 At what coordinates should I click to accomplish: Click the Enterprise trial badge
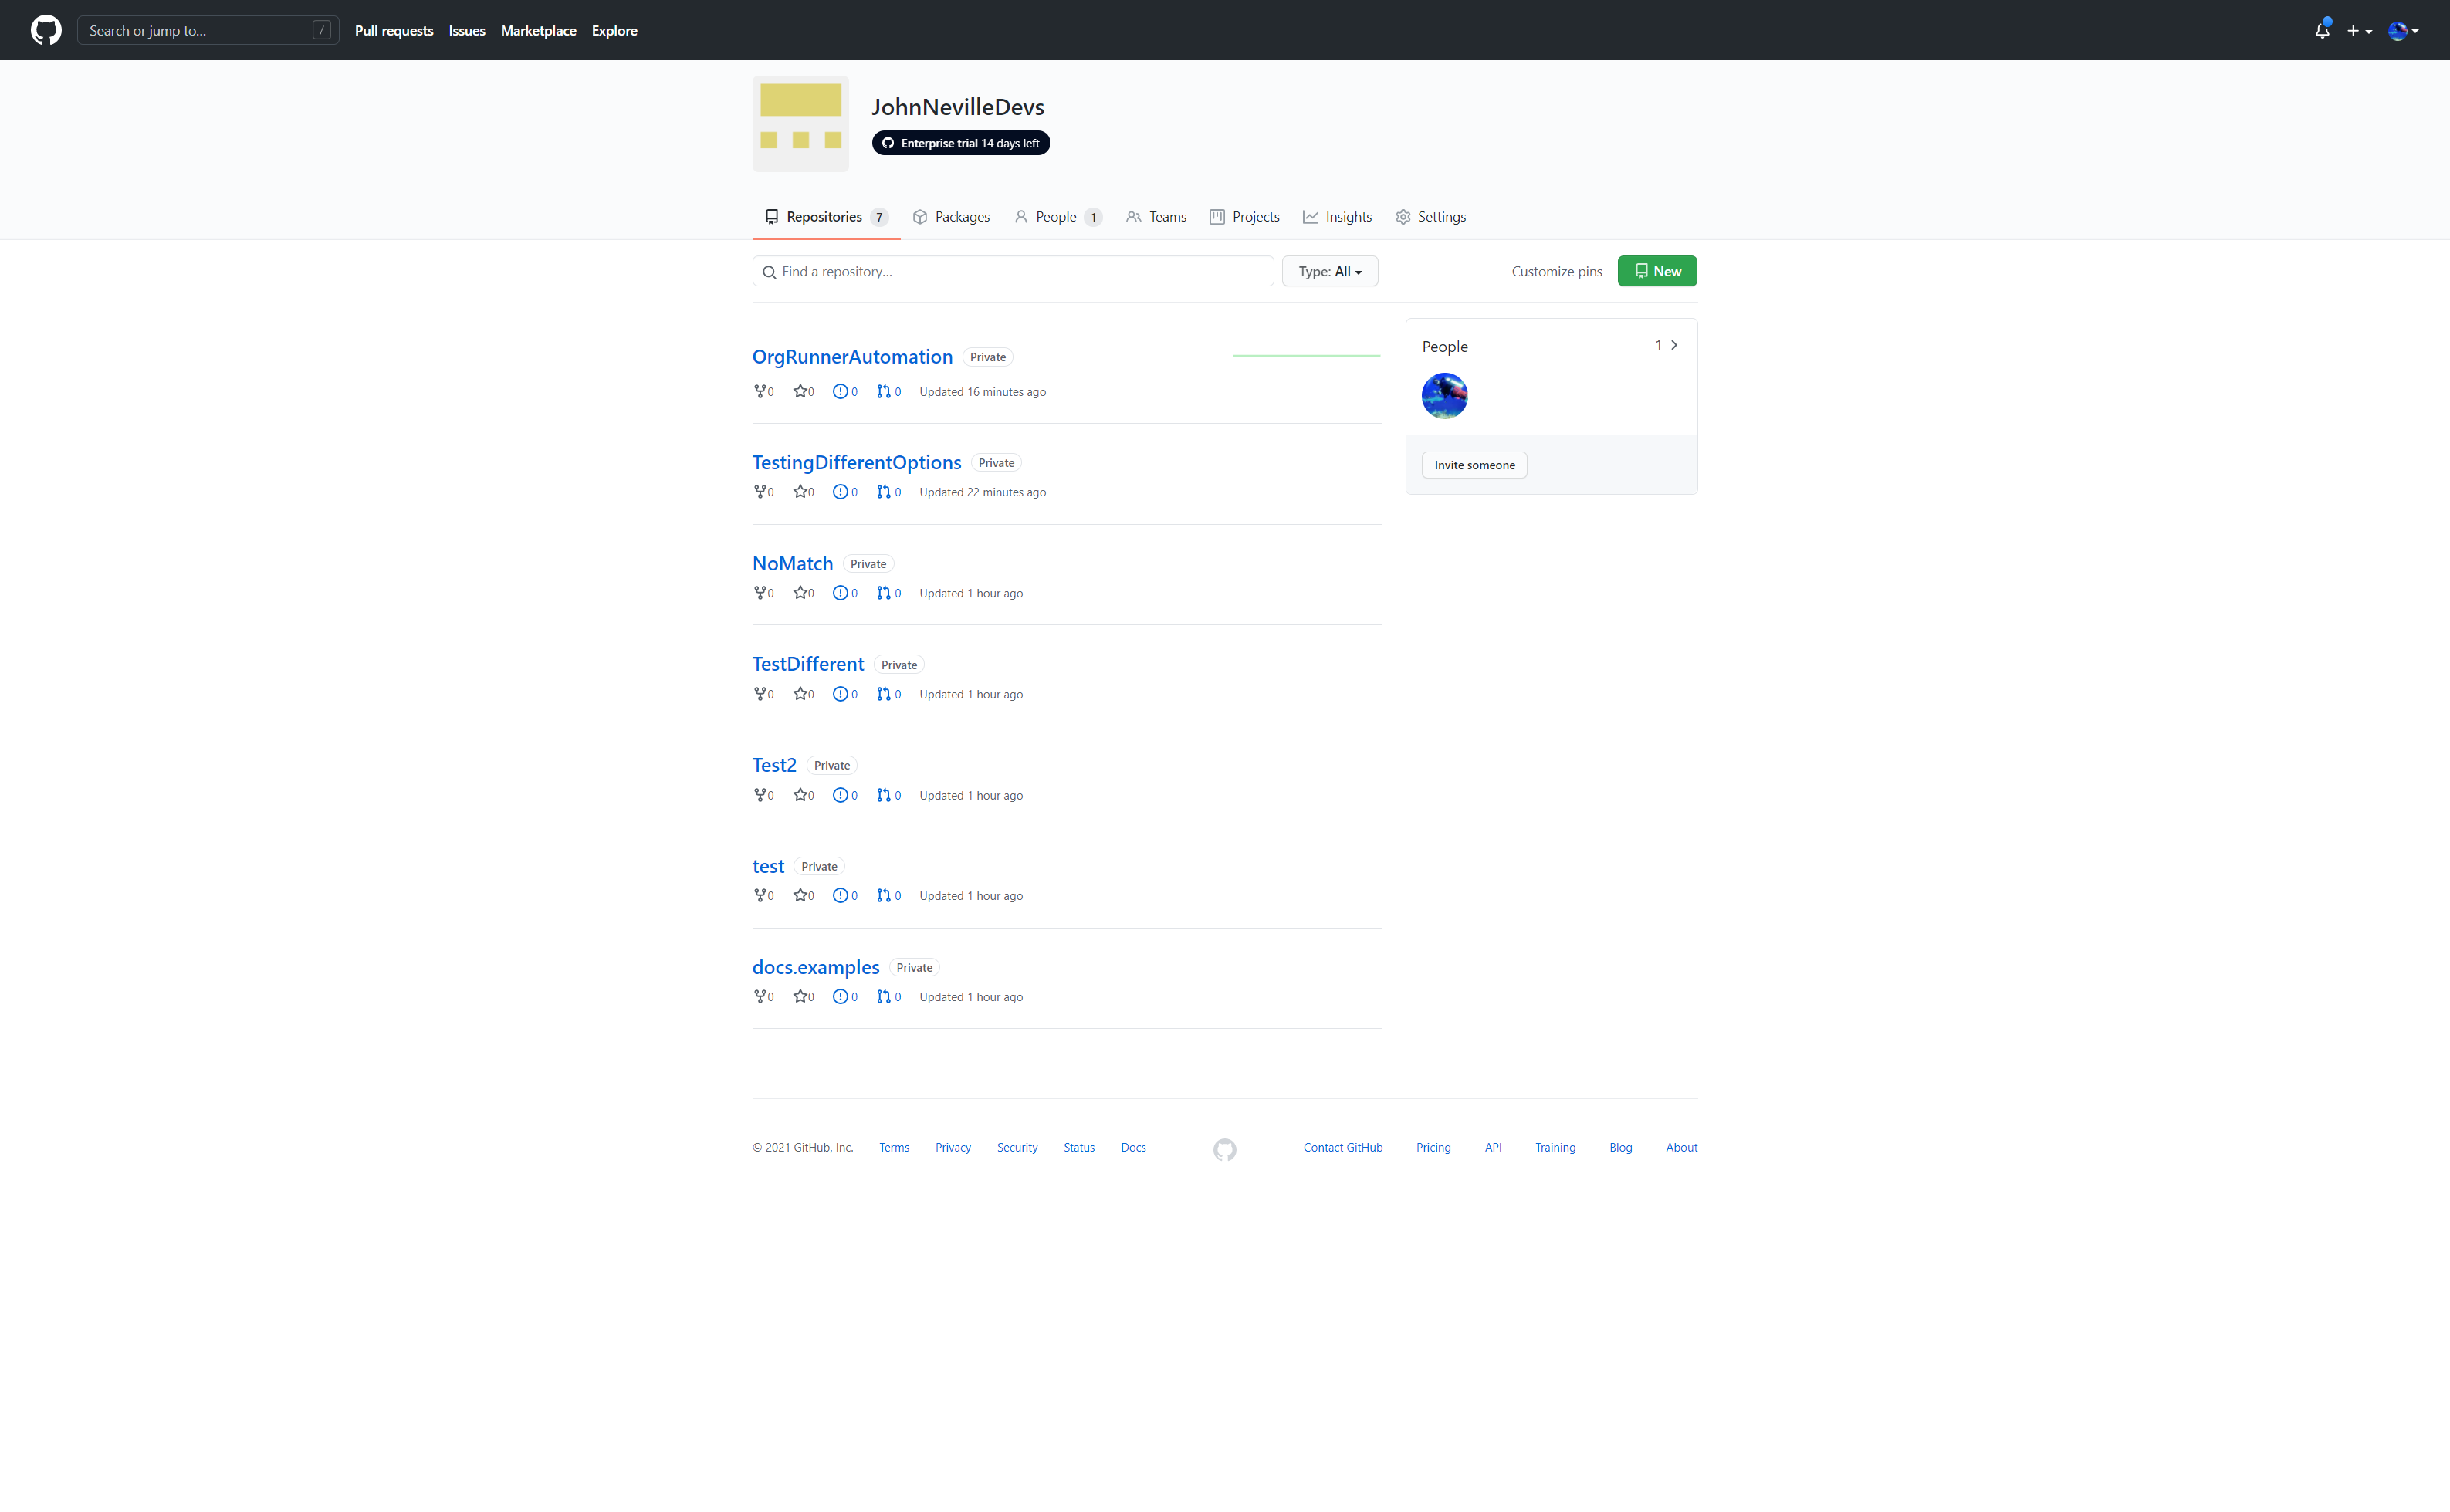(959, 143)
